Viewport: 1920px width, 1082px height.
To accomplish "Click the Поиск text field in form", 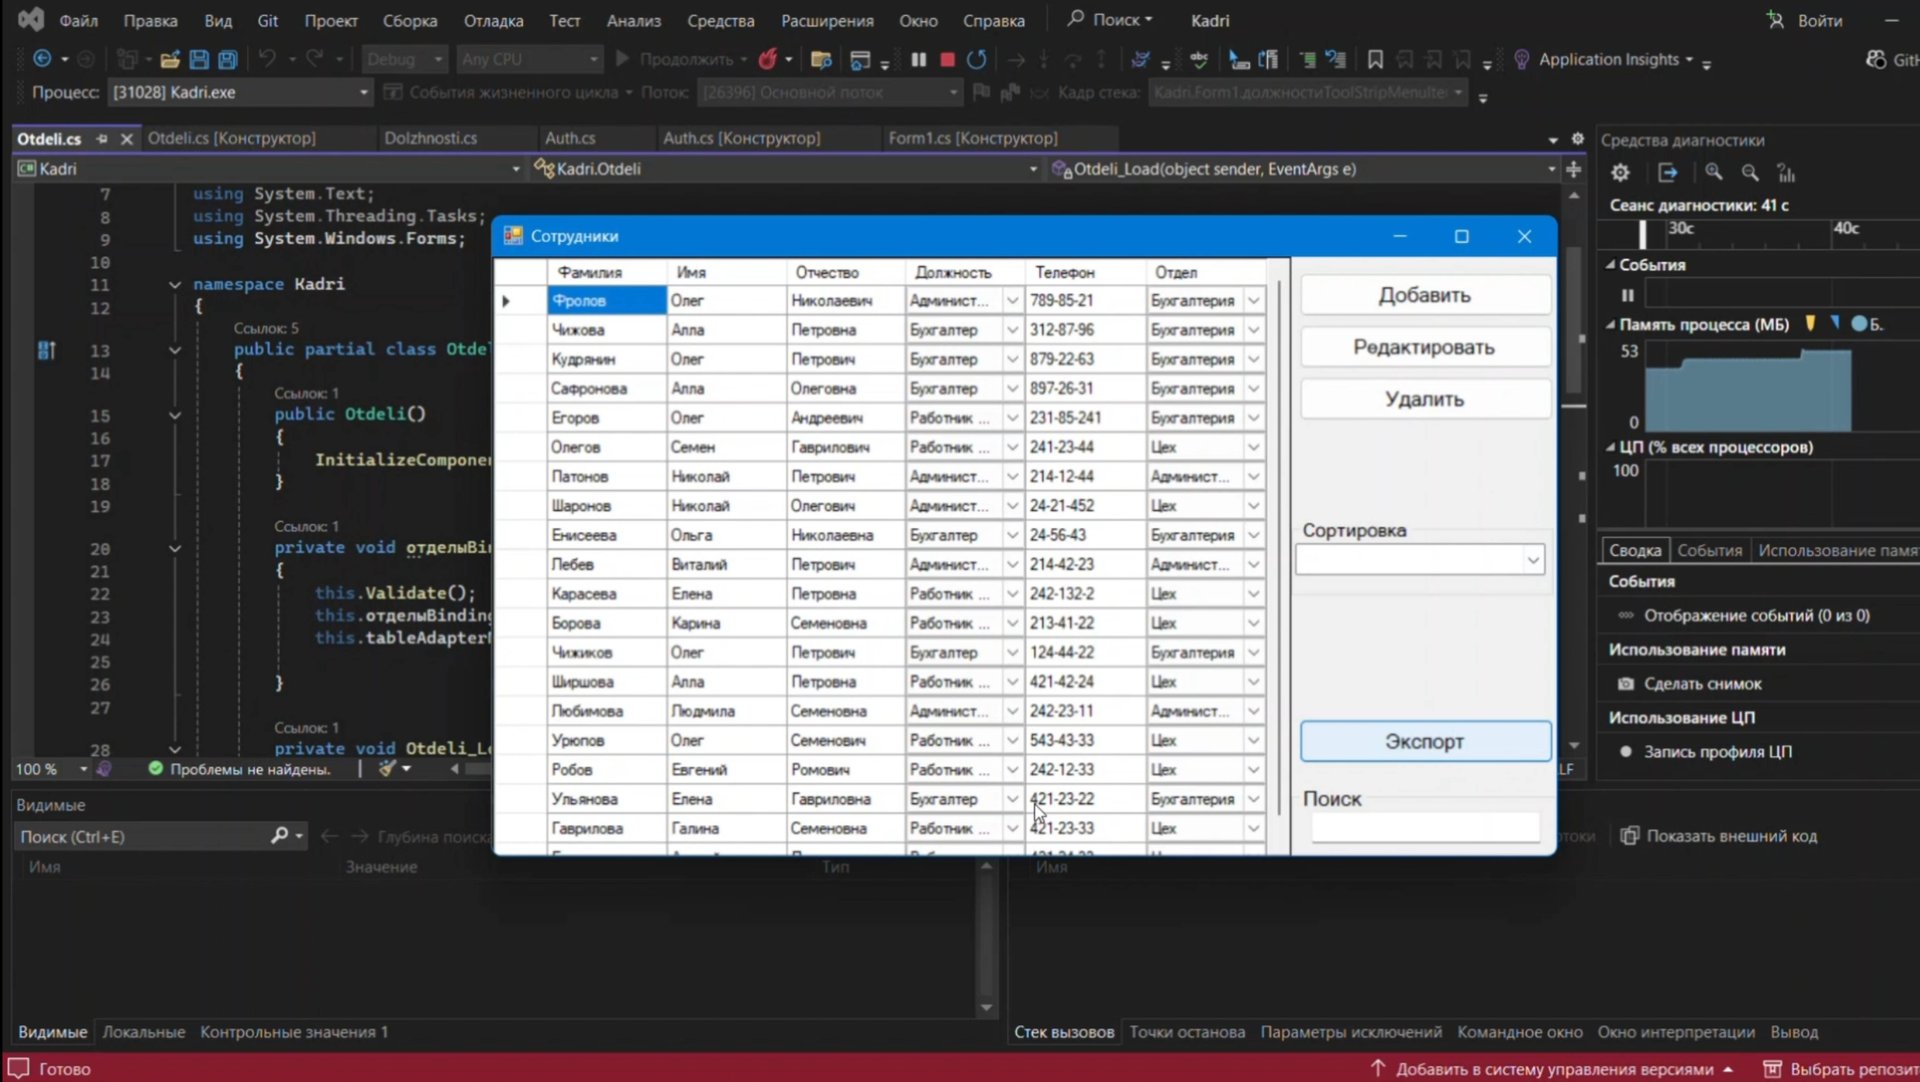I will click(1424, 827).
